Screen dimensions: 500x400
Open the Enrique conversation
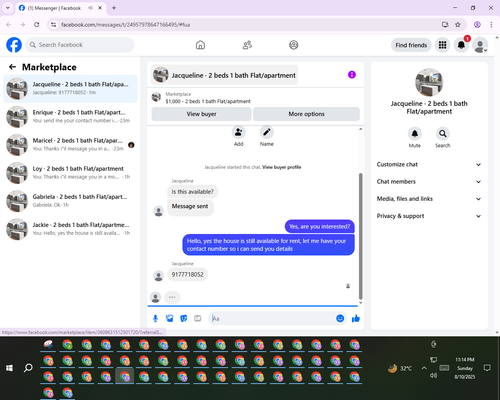70,117
